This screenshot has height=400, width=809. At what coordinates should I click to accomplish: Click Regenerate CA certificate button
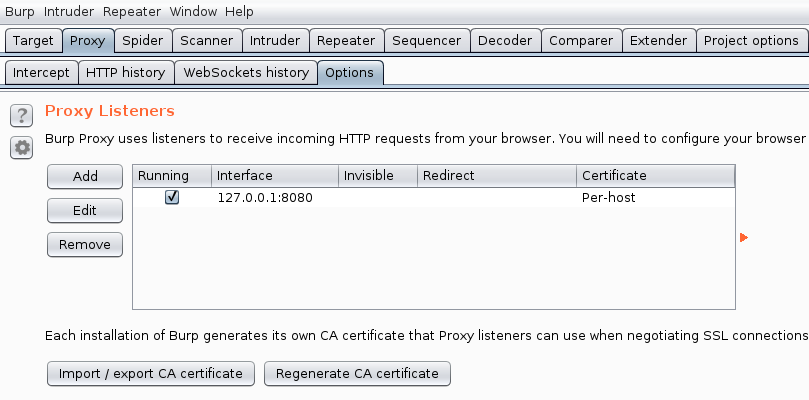pos(357,374)
